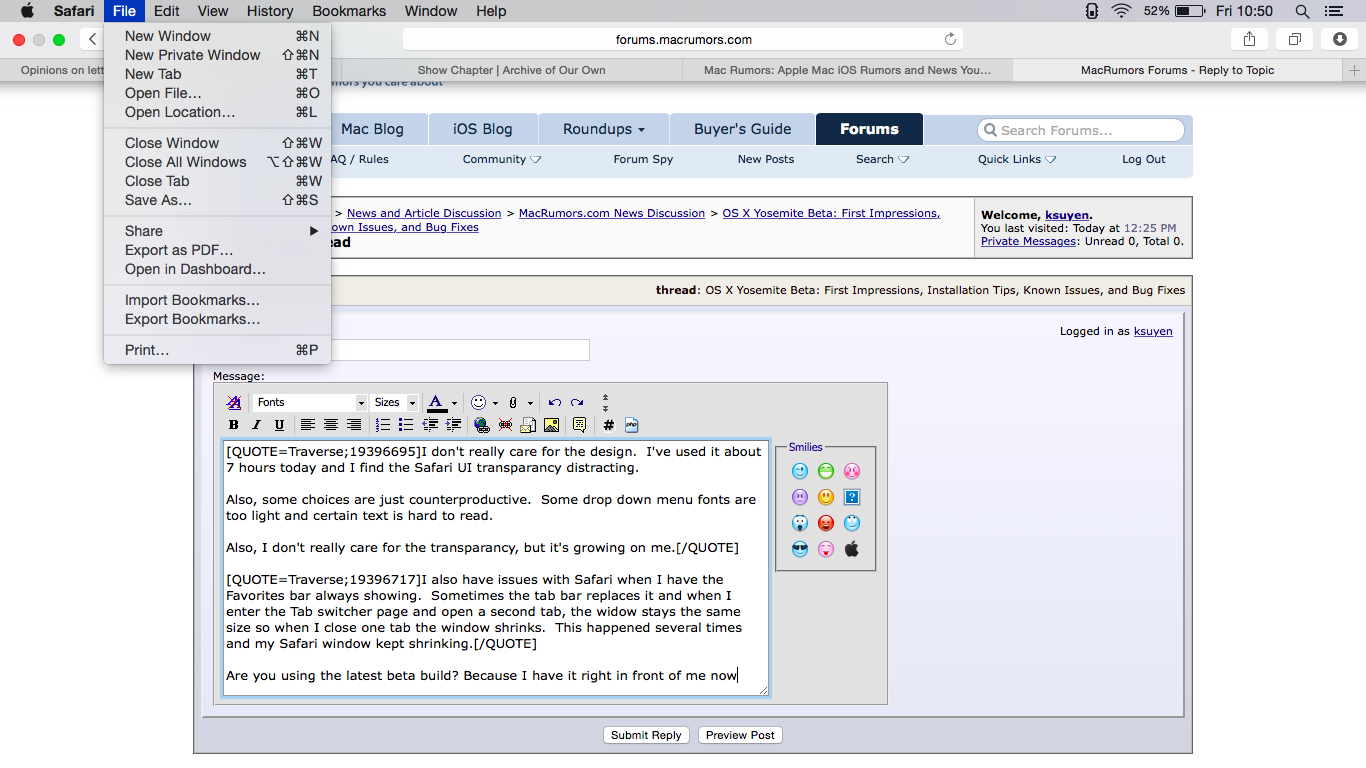Insert the green big grin smiley
1366x768 pixels.
click(826, 471)
